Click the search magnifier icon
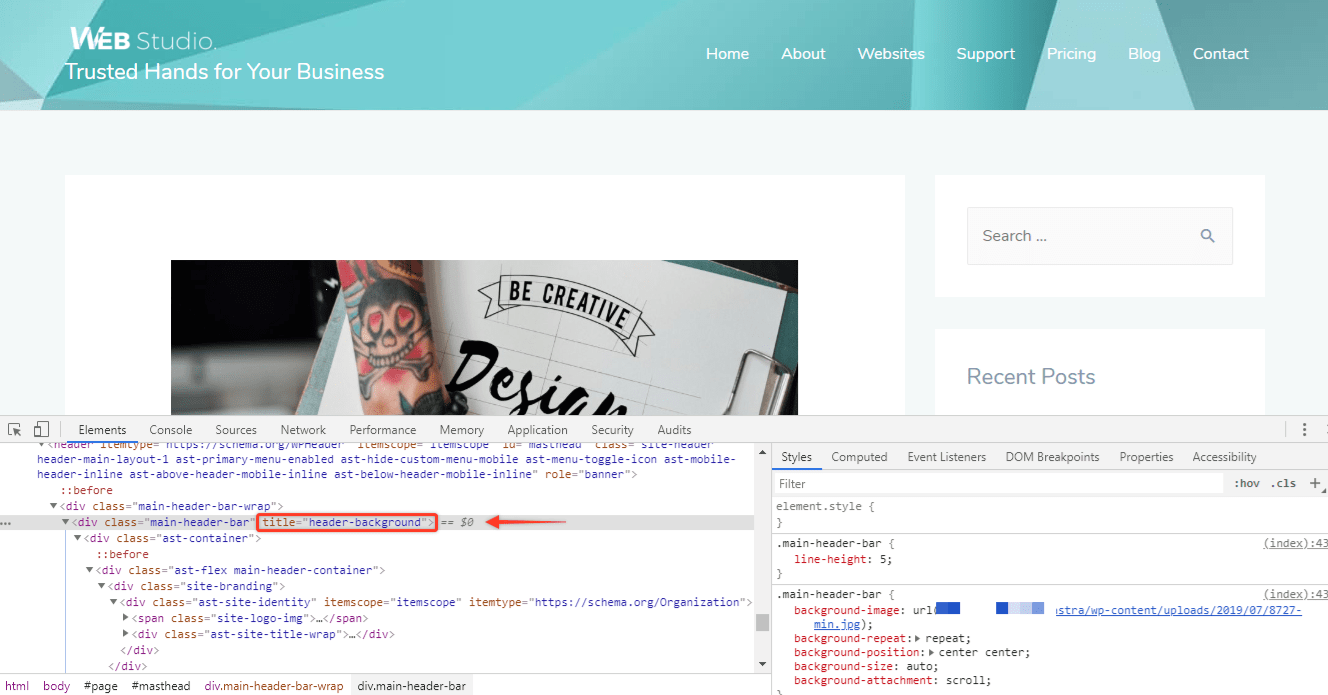Viewport: 1328px width, 695px height. tap(1207, 236)
